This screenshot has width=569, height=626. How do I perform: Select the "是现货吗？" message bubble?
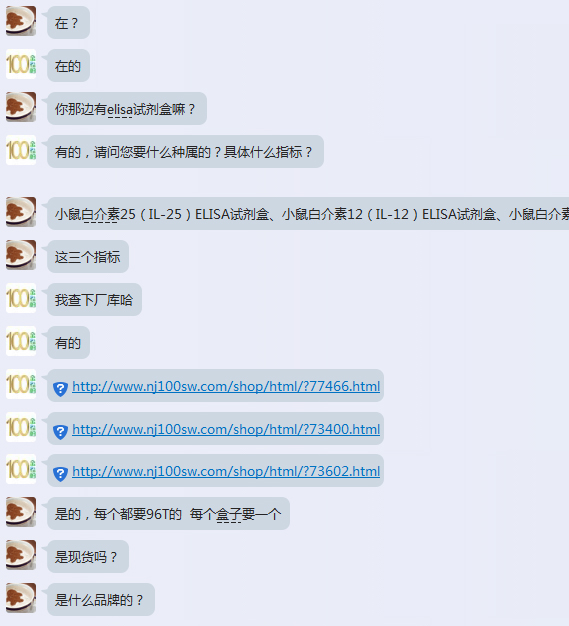88,557
